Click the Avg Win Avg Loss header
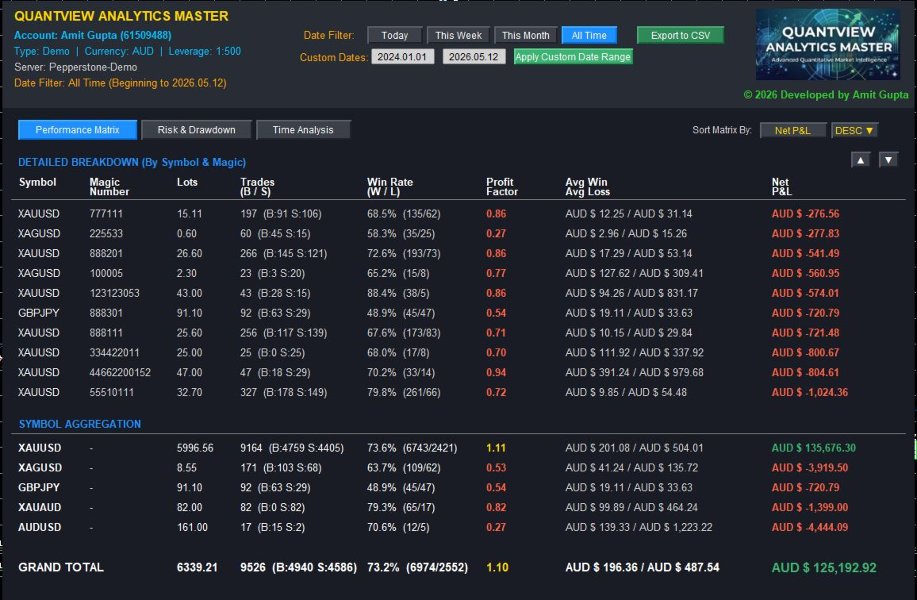 tap(587, 187)
